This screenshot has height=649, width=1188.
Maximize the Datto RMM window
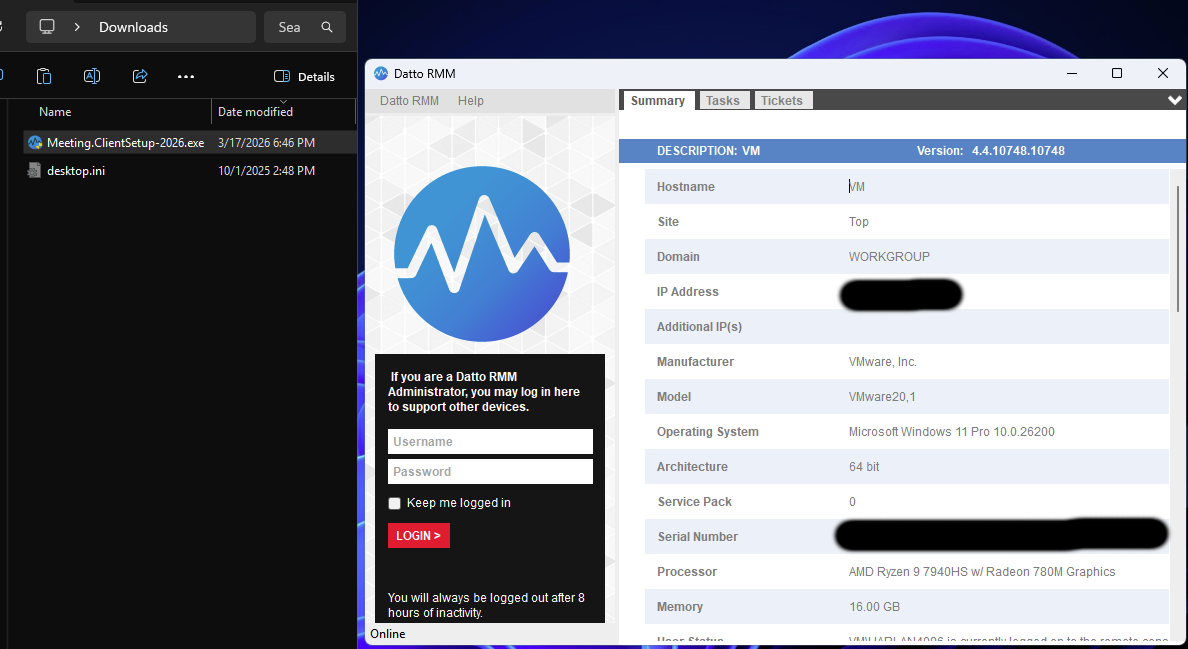coord(1117,73)
